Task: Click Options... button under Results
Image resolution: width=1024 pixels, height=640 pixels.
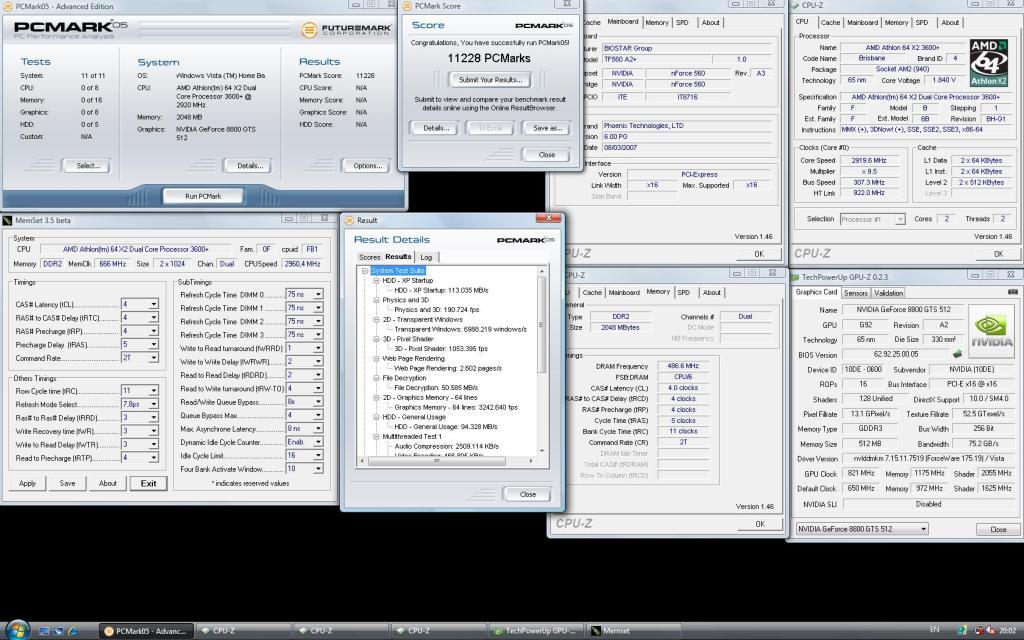Action: click(x=368, y=165)
